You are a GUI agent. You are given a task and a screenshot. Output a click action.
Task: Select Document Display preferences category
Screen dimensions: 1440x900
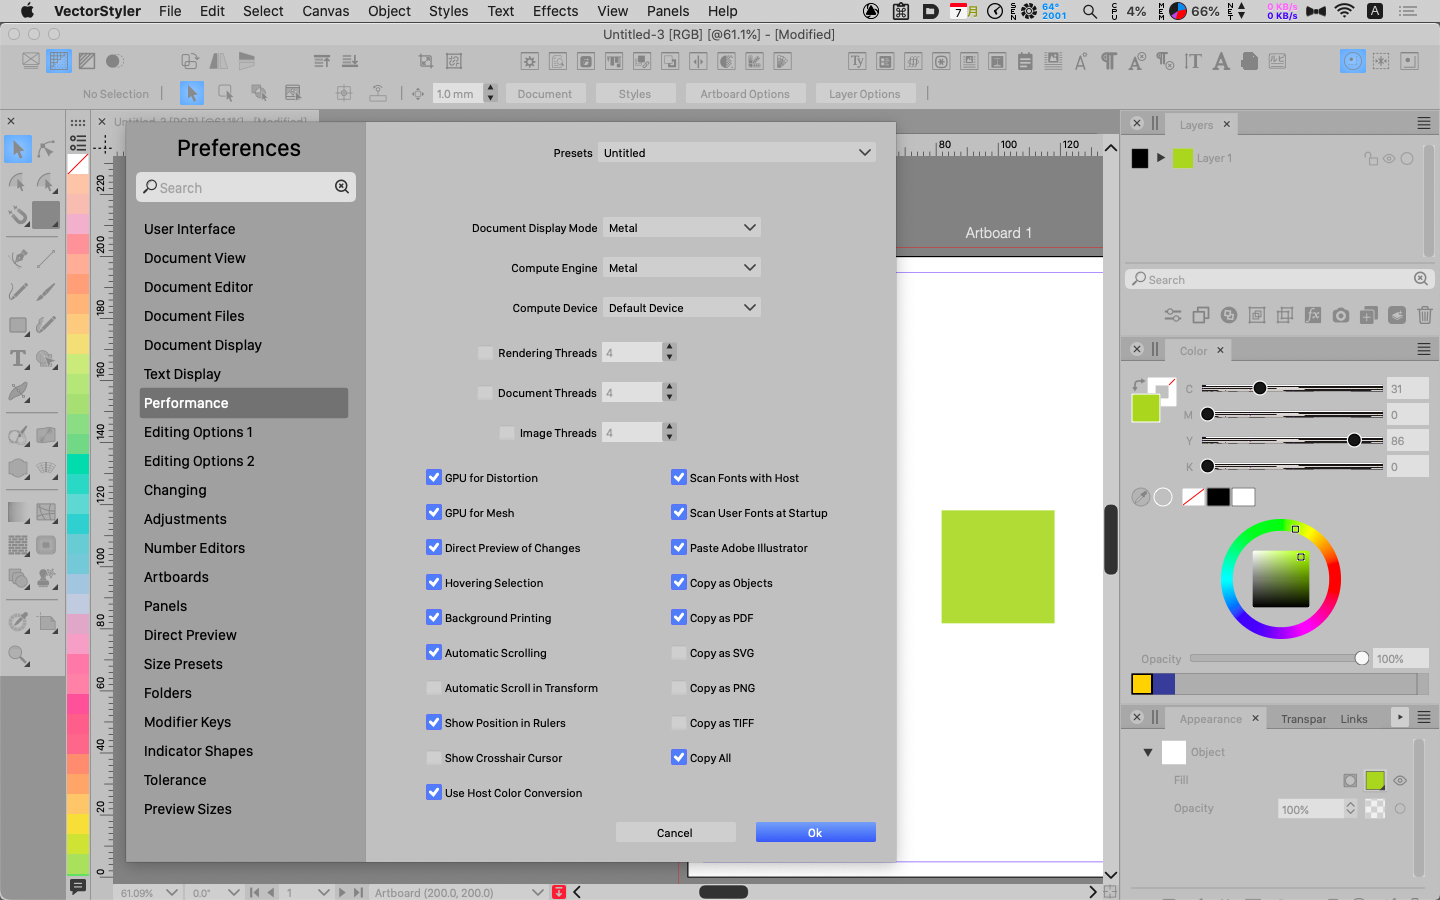[203, 345]
